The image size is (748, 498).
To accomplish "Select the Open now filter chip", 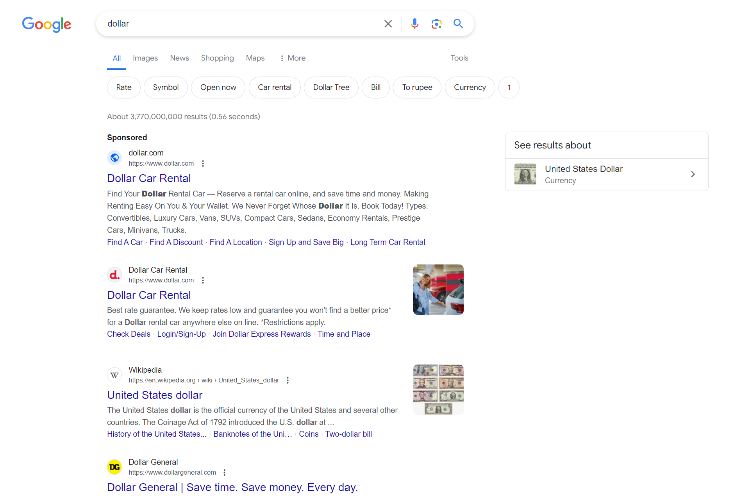I will point(218,87).
